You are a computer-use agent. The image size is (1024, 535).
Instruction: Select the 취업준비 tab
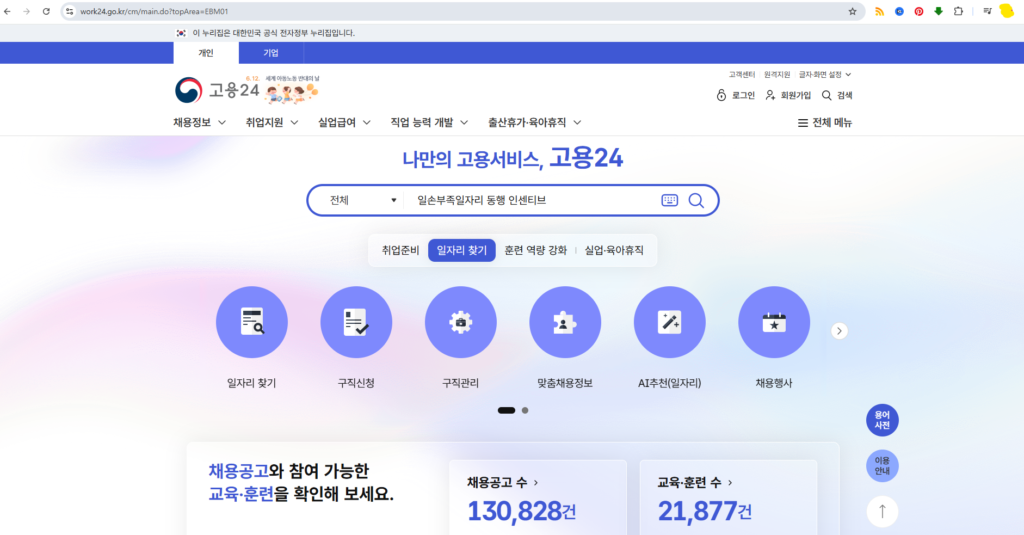coord(400,250)
